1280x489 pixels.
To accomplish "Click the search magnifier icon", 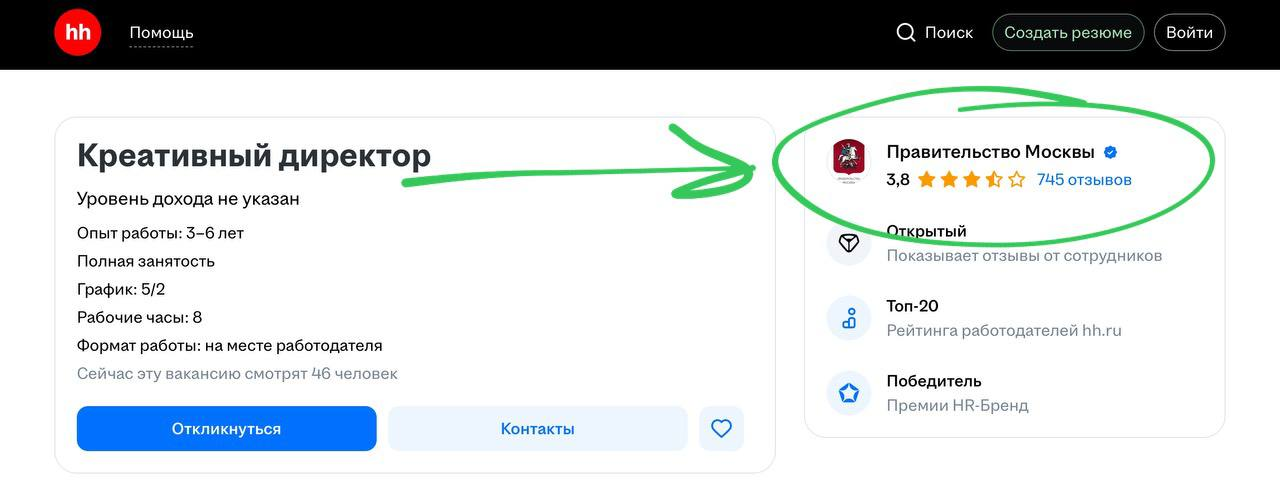I will (x=906, y=33).
